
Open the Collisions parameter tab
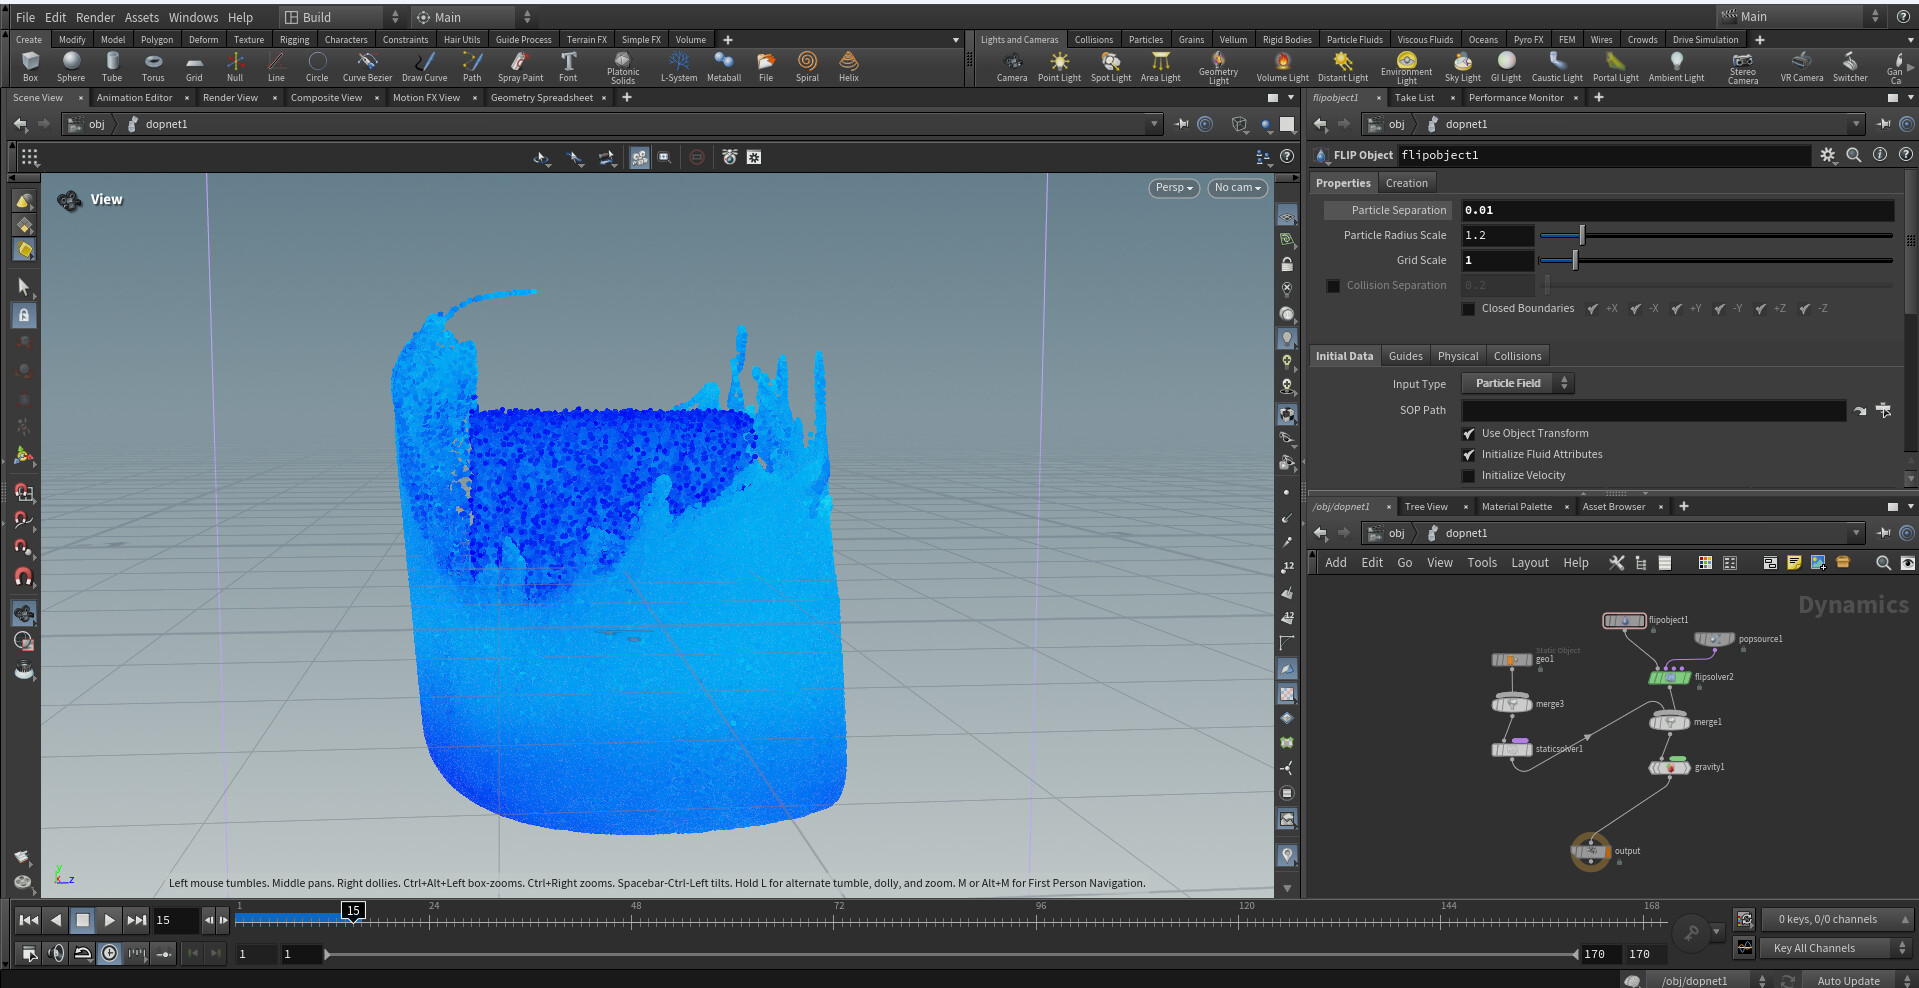[1516, 356]
